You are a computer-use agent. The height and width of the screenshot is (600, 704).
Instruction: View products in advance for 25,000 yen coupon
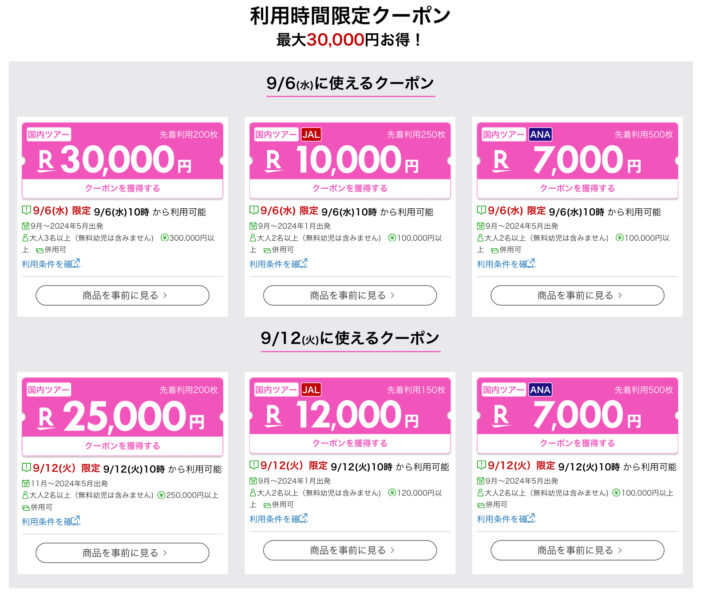pyautogui.click(x=123, y=553)
